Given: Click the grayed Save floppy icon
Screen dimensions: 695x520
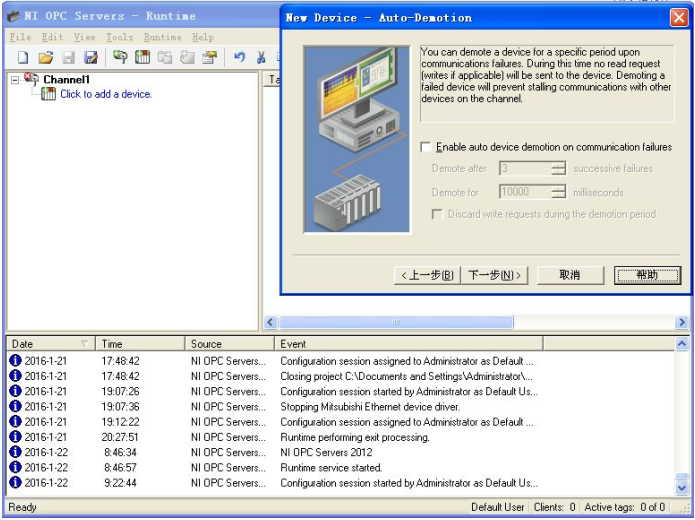Looking at the screenshot, I should click(x=68, y=57).
